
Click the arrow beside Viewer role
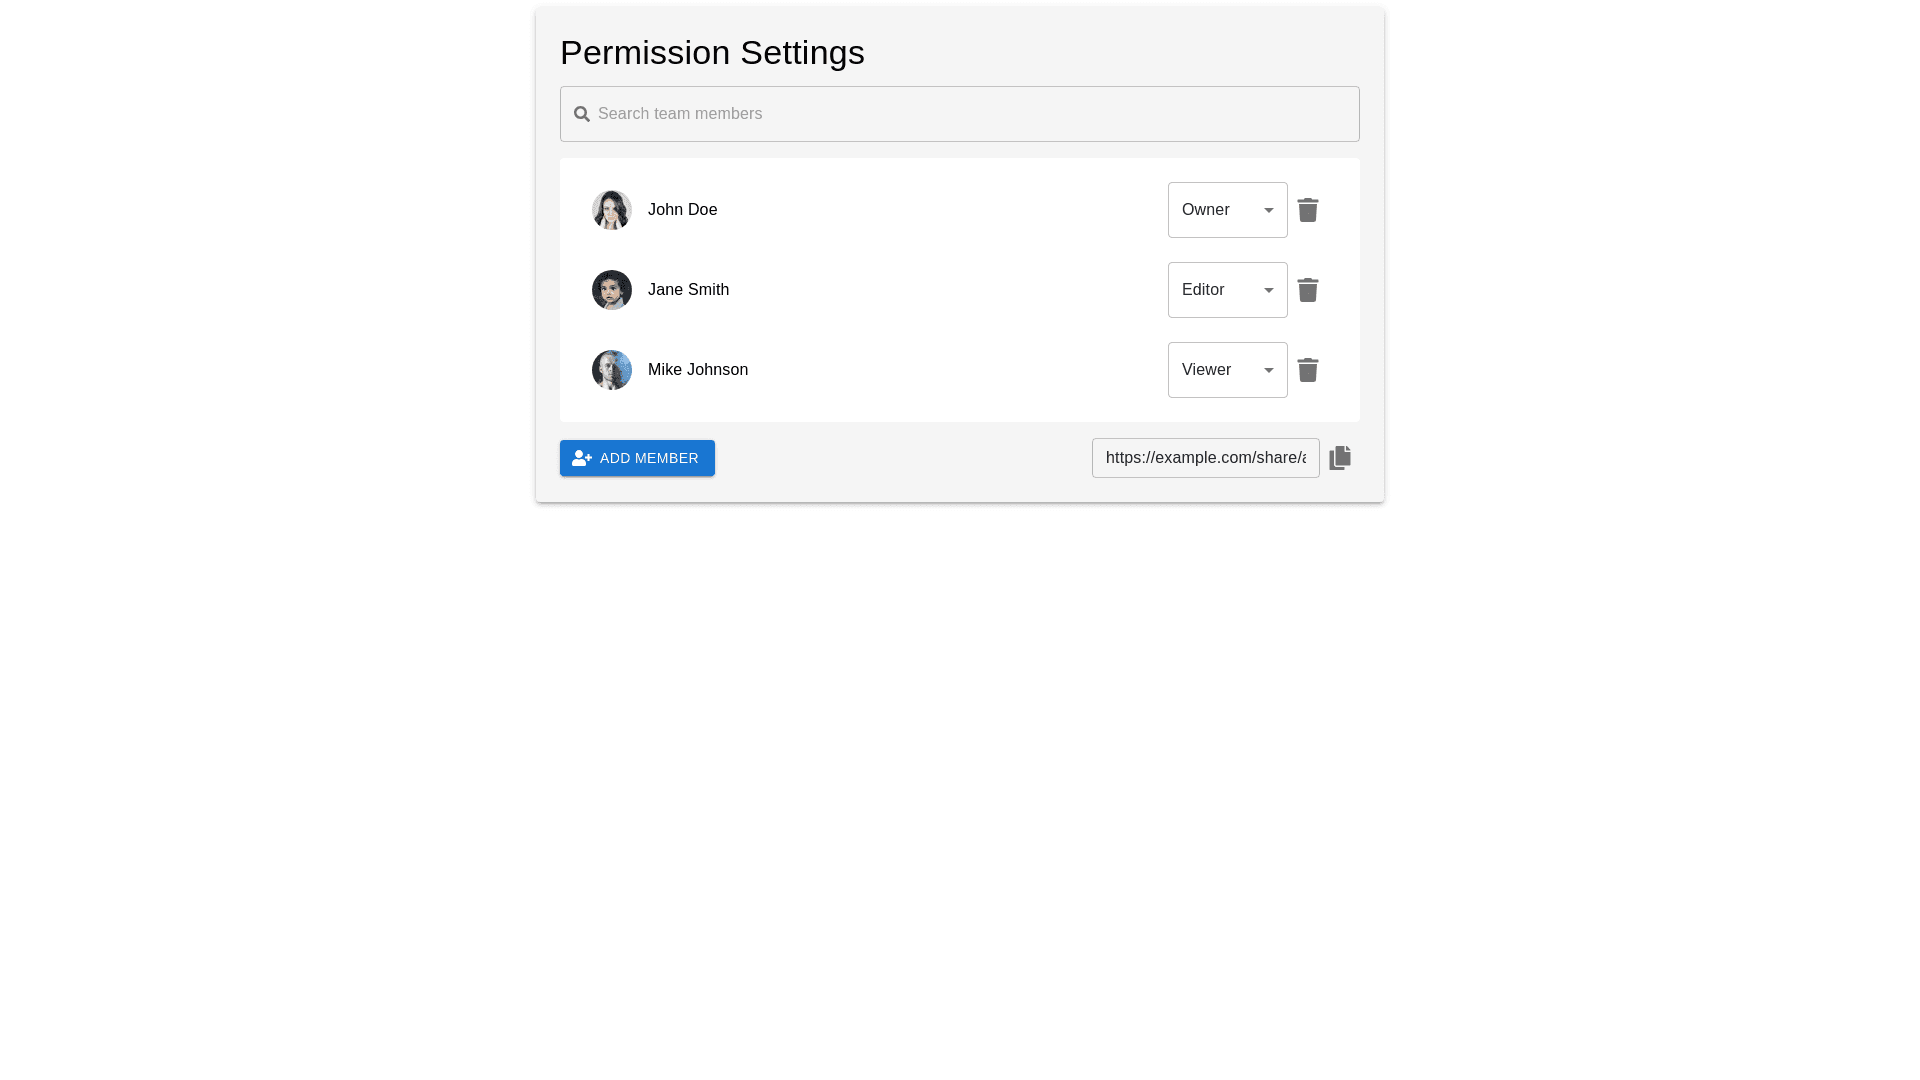click(x=1269, y=371)
